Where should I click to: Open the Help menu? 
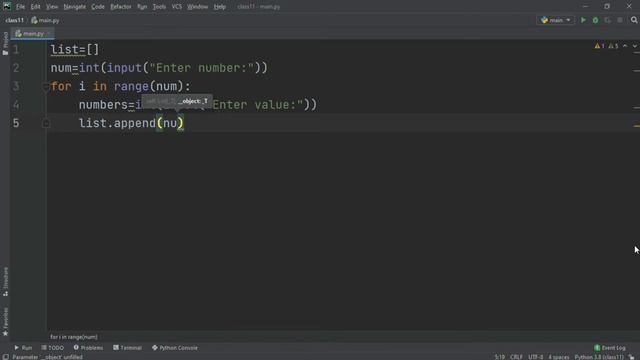click(x=220, y=7)
